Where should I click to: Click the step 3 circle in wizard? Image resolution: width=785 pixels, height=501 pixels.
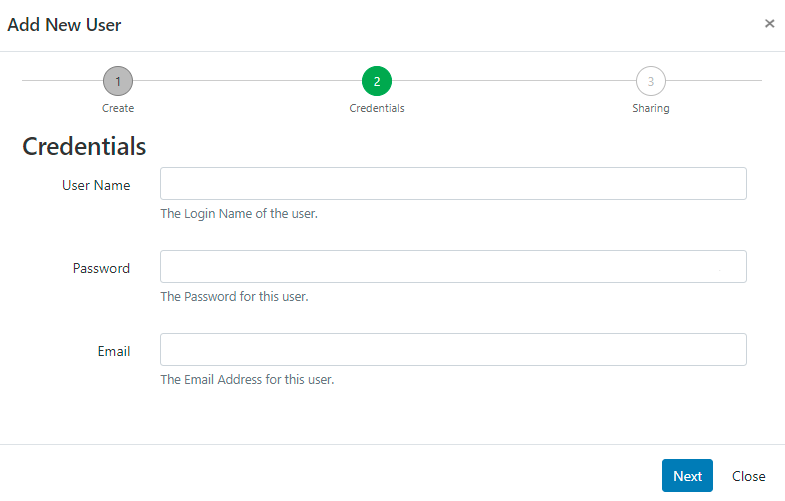[x=651, y=81]
